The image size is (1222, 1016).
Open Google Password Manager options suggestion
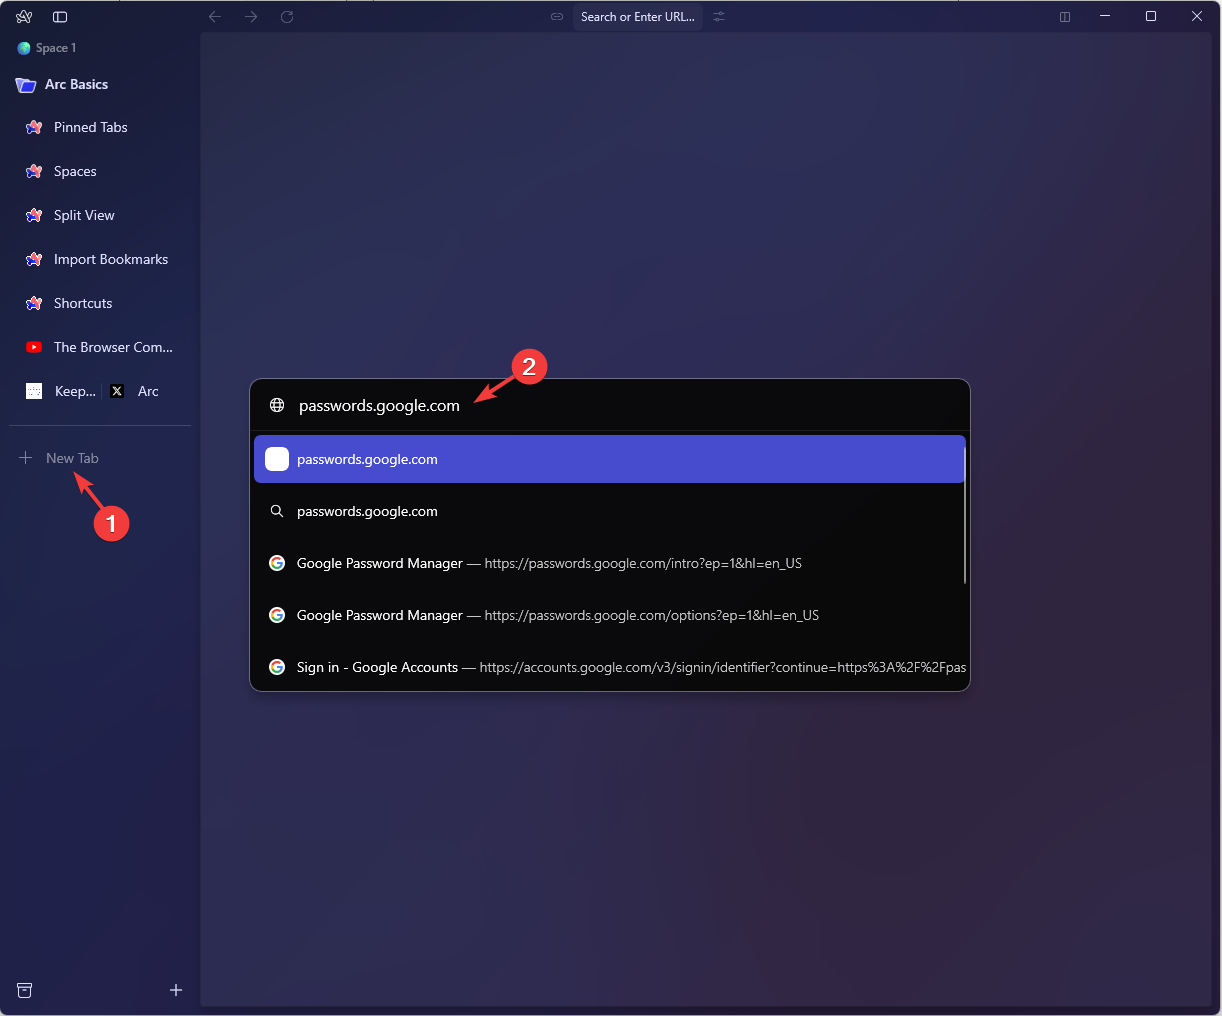(609, 615)
